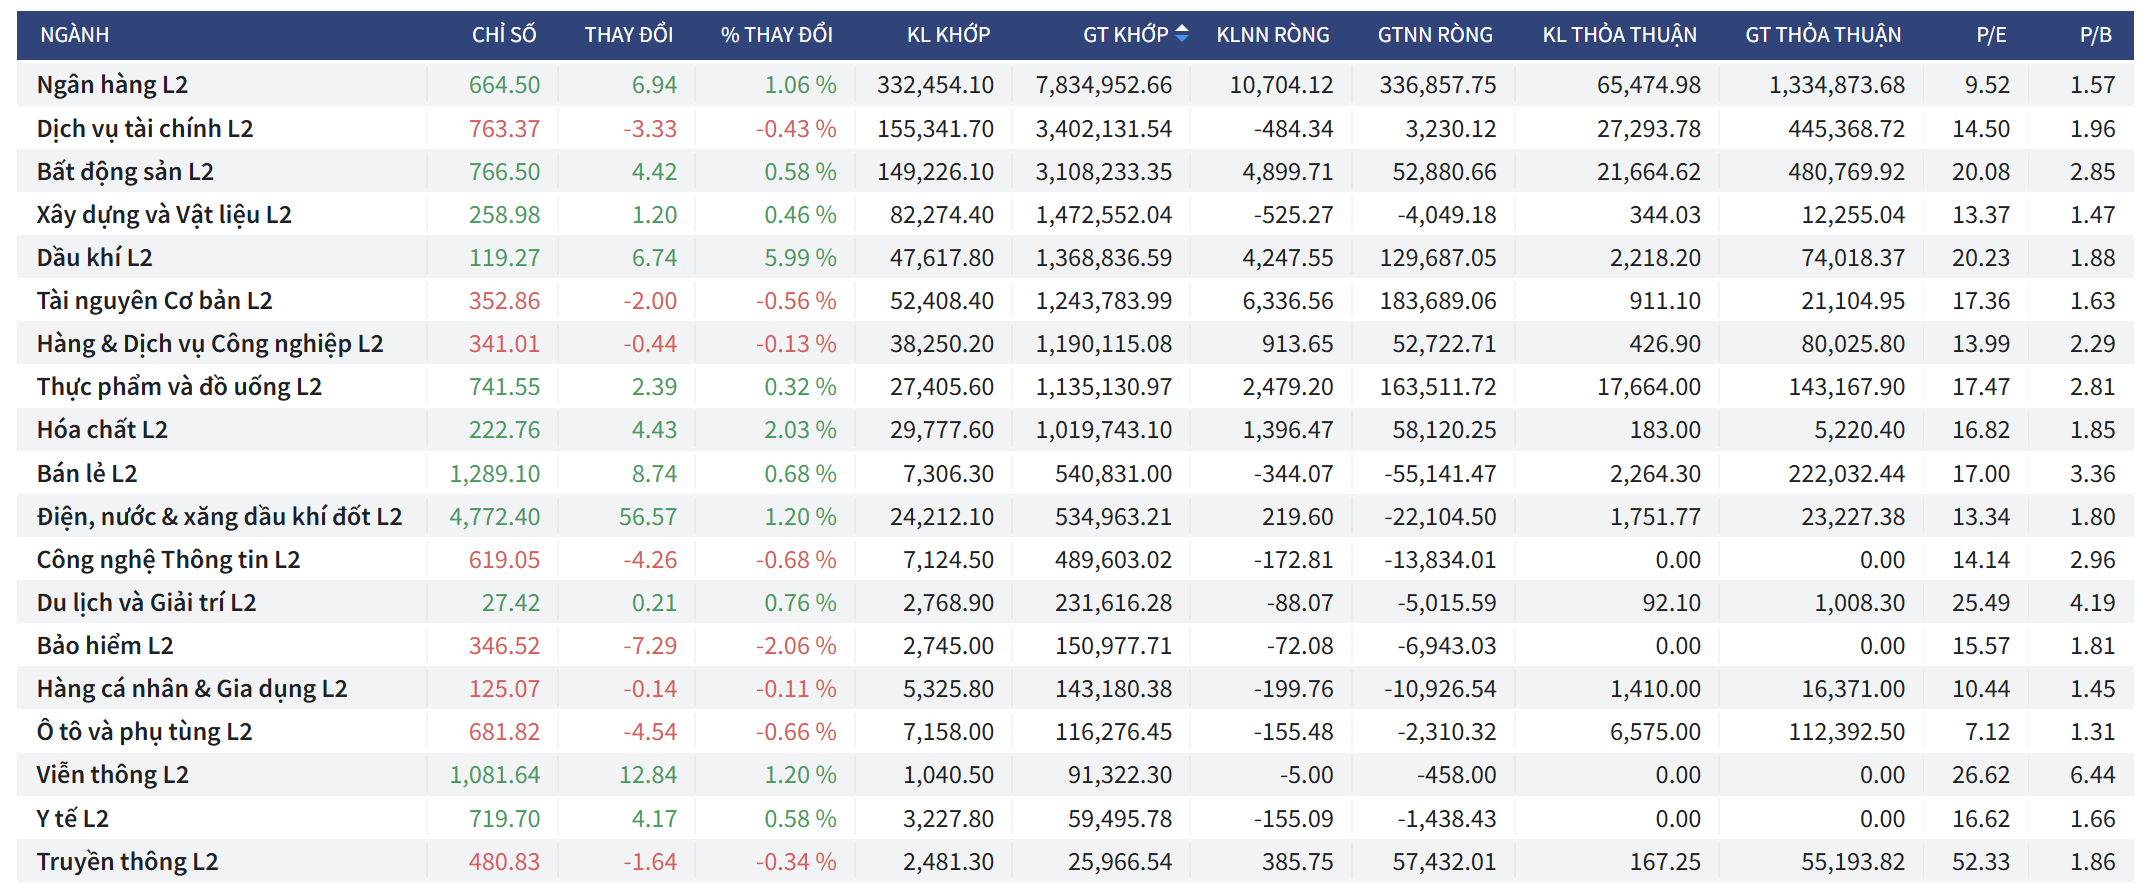Open the Ngân hàng L2 sector
This screenshot has height=891, width=2146.
point(112,85)
